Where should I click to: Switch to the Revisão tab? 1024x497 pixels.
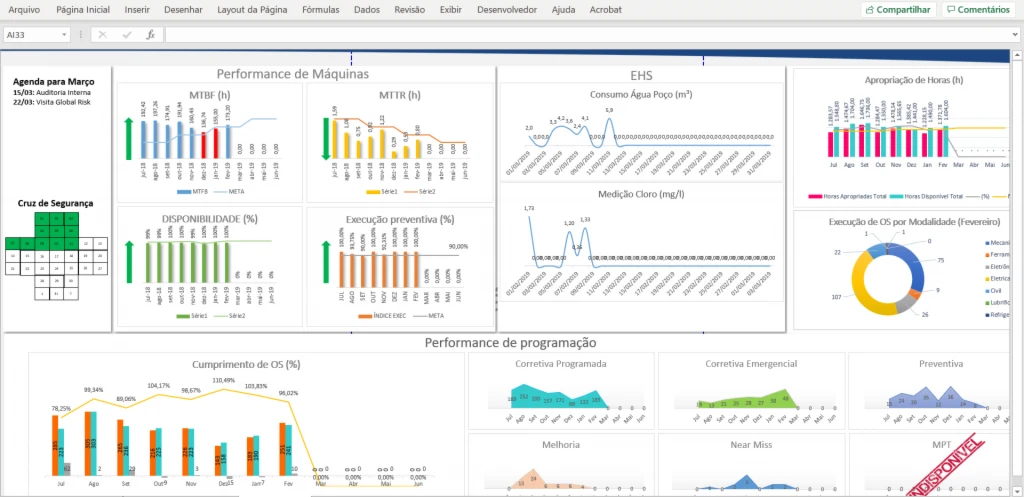pos(409,10)
